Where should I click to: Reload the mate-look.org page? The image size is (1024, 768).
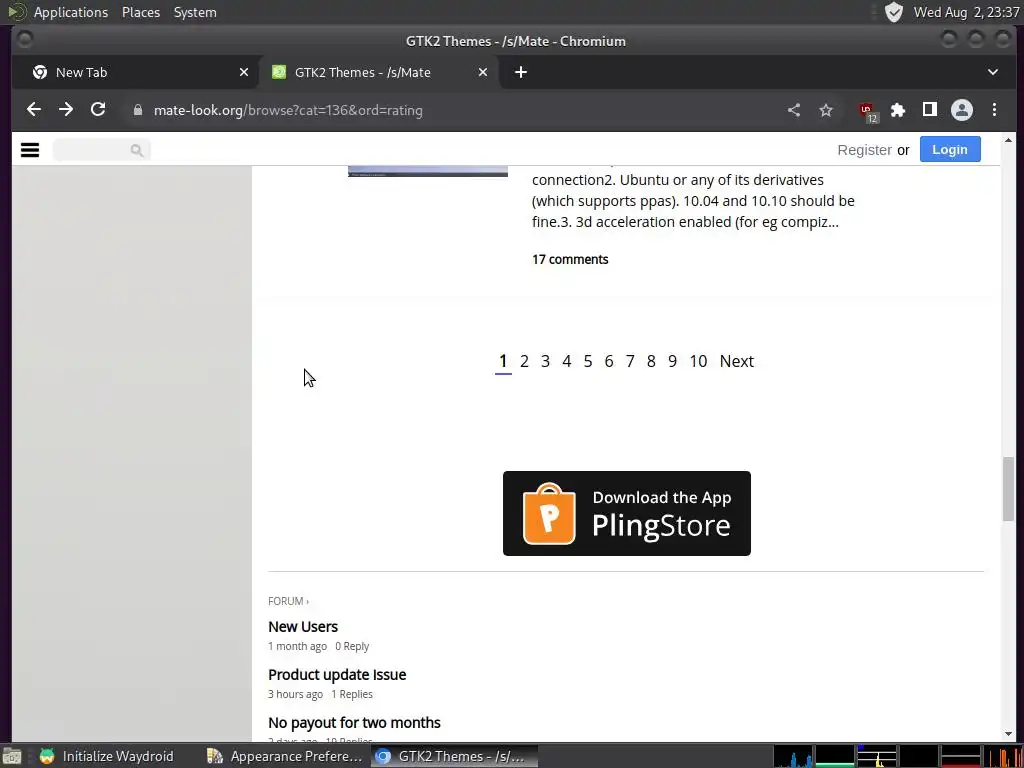[98, 110]
